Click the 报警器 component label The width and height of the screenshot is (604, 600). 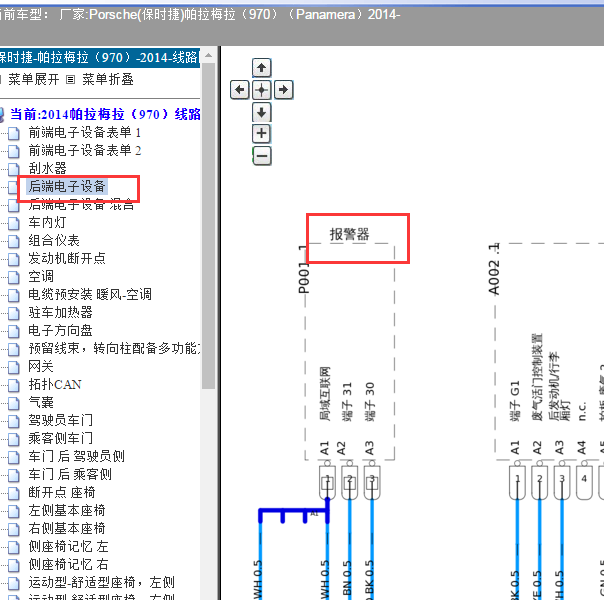click(349, 234)
